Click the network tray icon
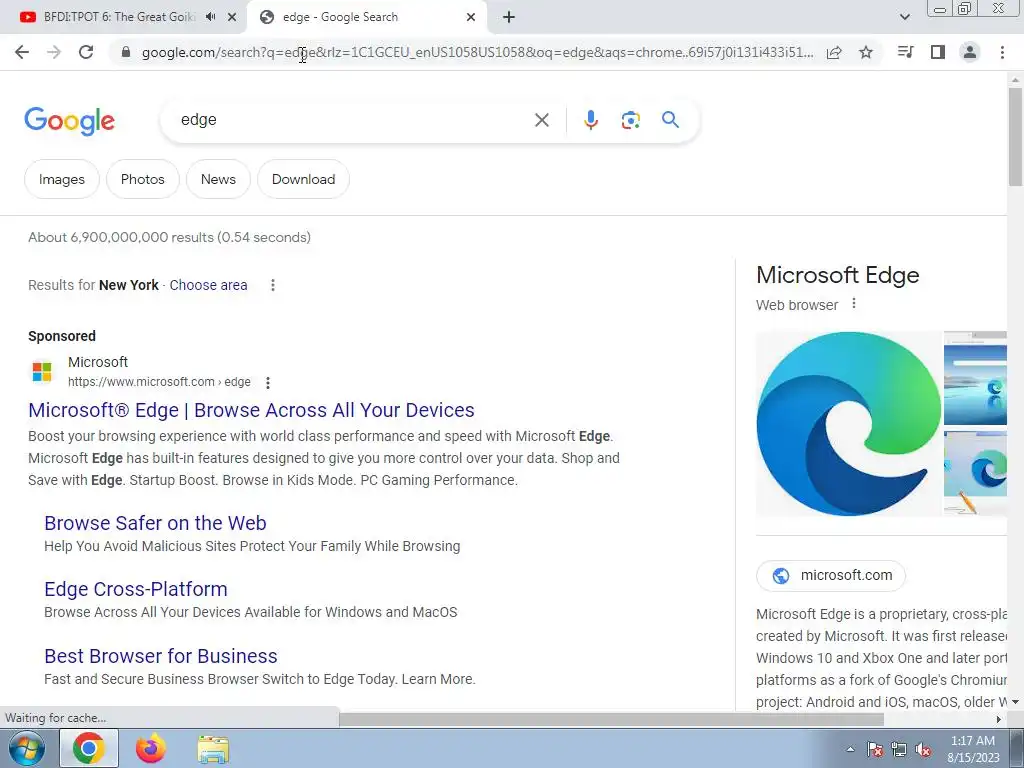This screenshot has width=1024, height=768. click(899, 749)
